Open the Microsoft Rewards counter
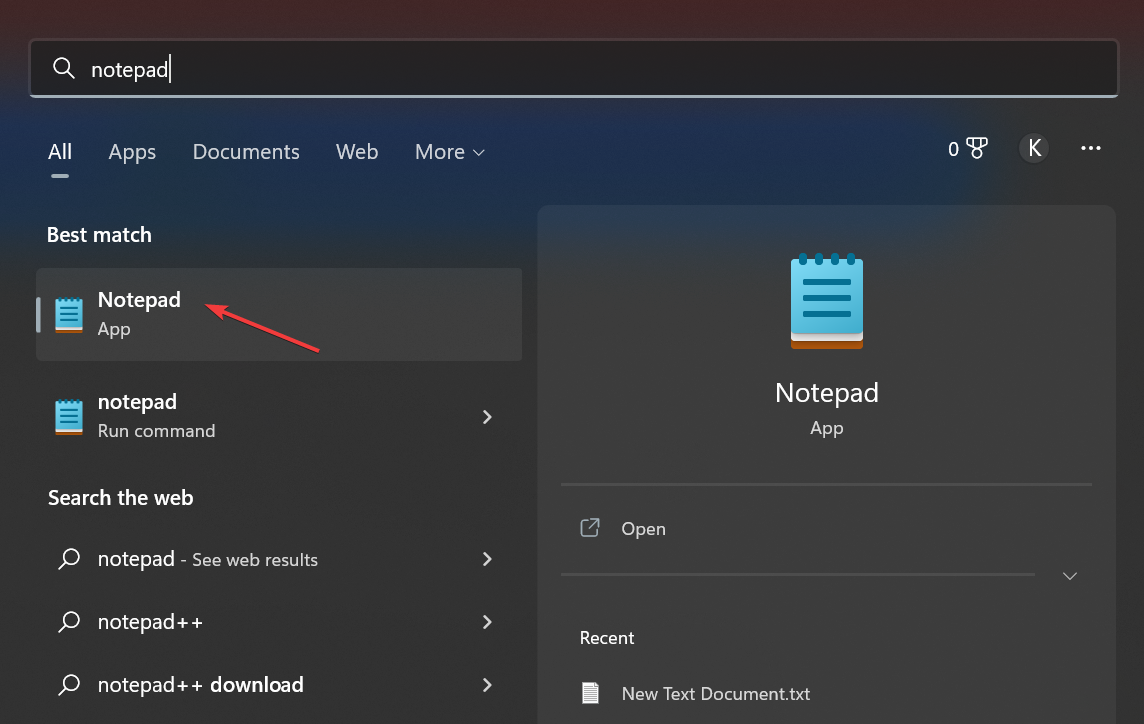Viewport: 1144px width, 724px height. tap(965, 148)
